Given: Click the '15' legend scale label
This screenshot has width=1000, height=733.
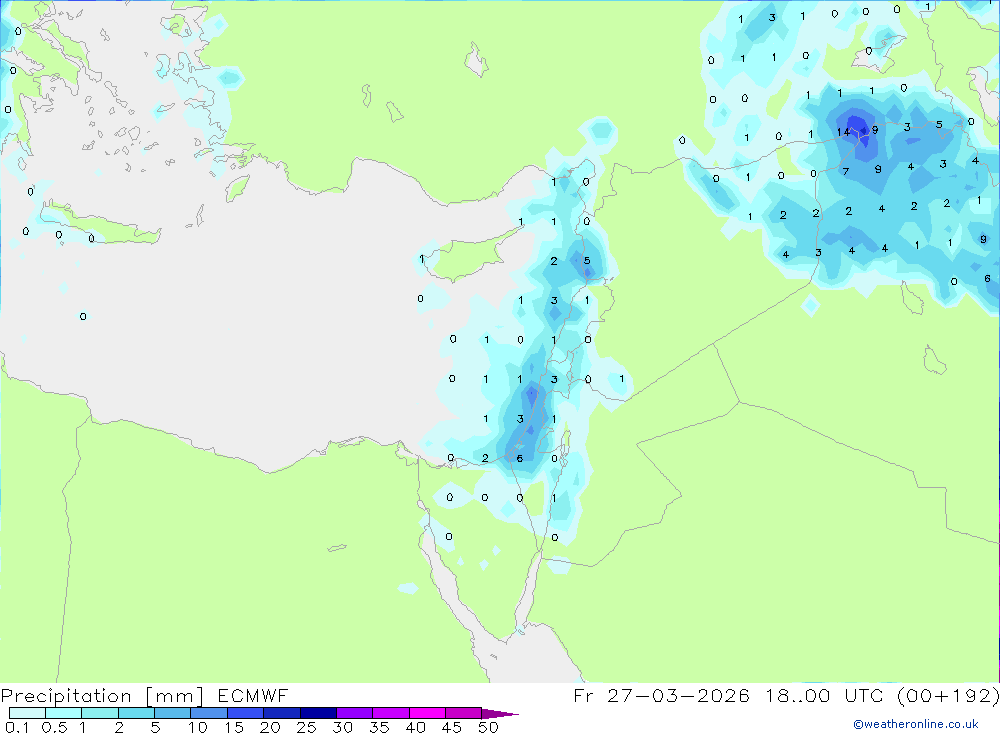Looking at the screenshot, I should 233,727.
